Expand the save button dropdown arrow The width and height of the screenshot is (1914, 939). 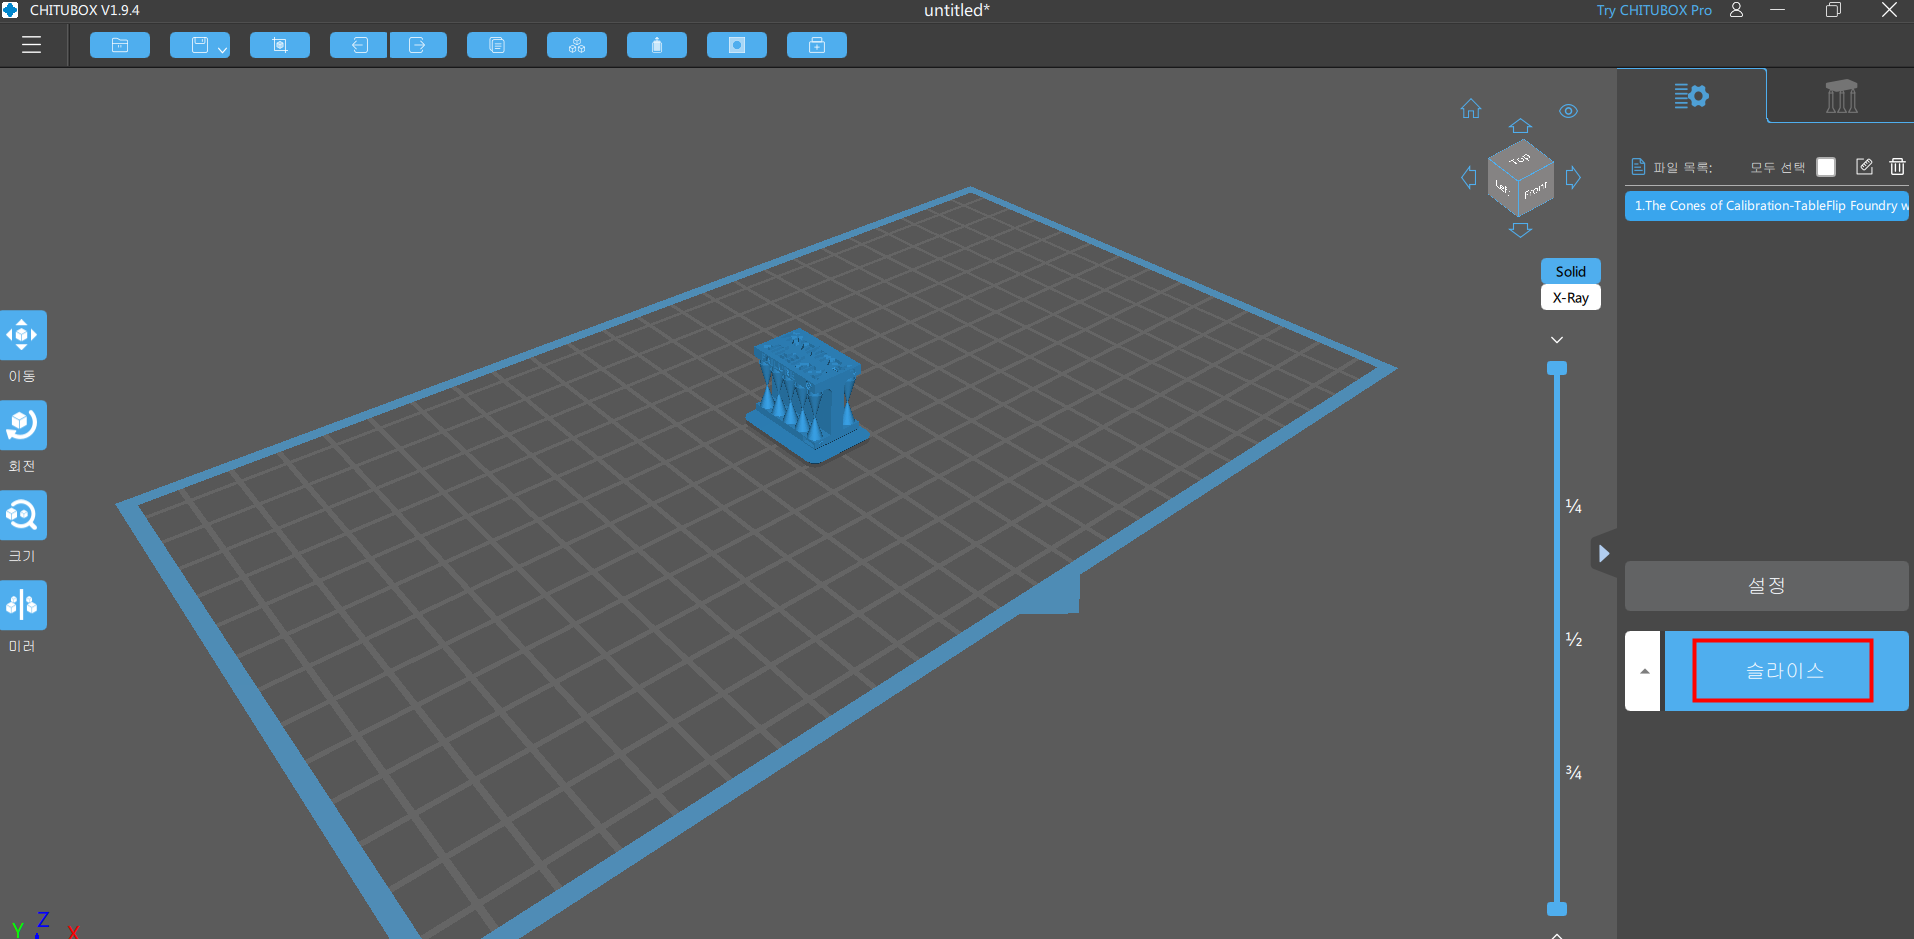click(x=223, y=48)
